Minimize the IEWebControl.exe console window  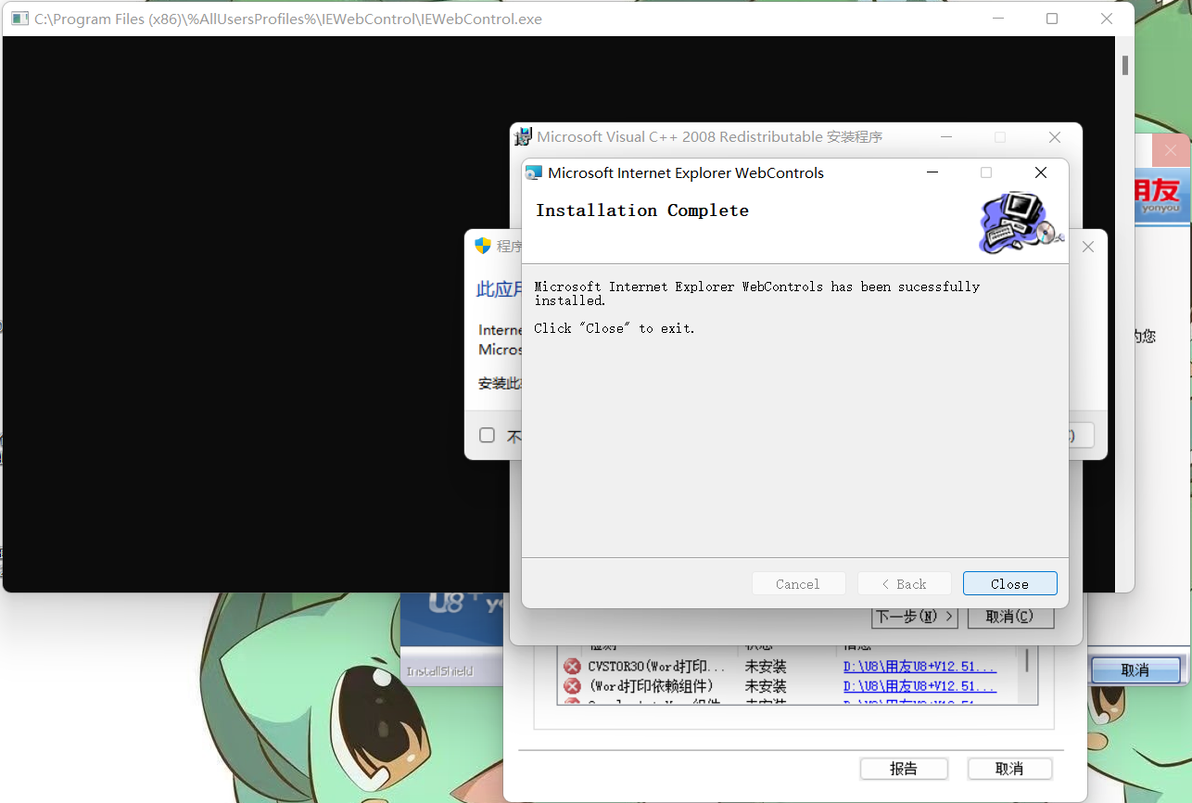click(x=998, y=18)
